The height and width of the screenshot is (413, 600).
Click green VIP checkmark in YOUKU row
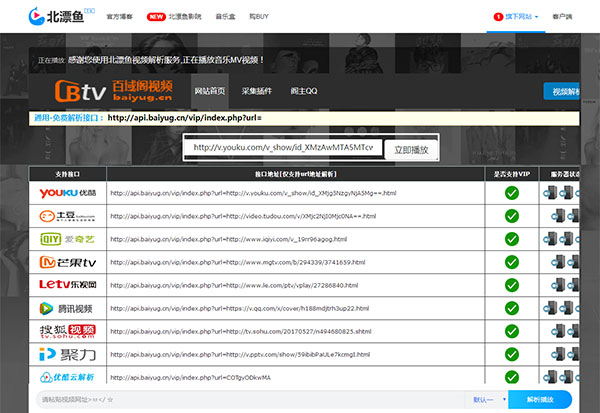point(510,192)
